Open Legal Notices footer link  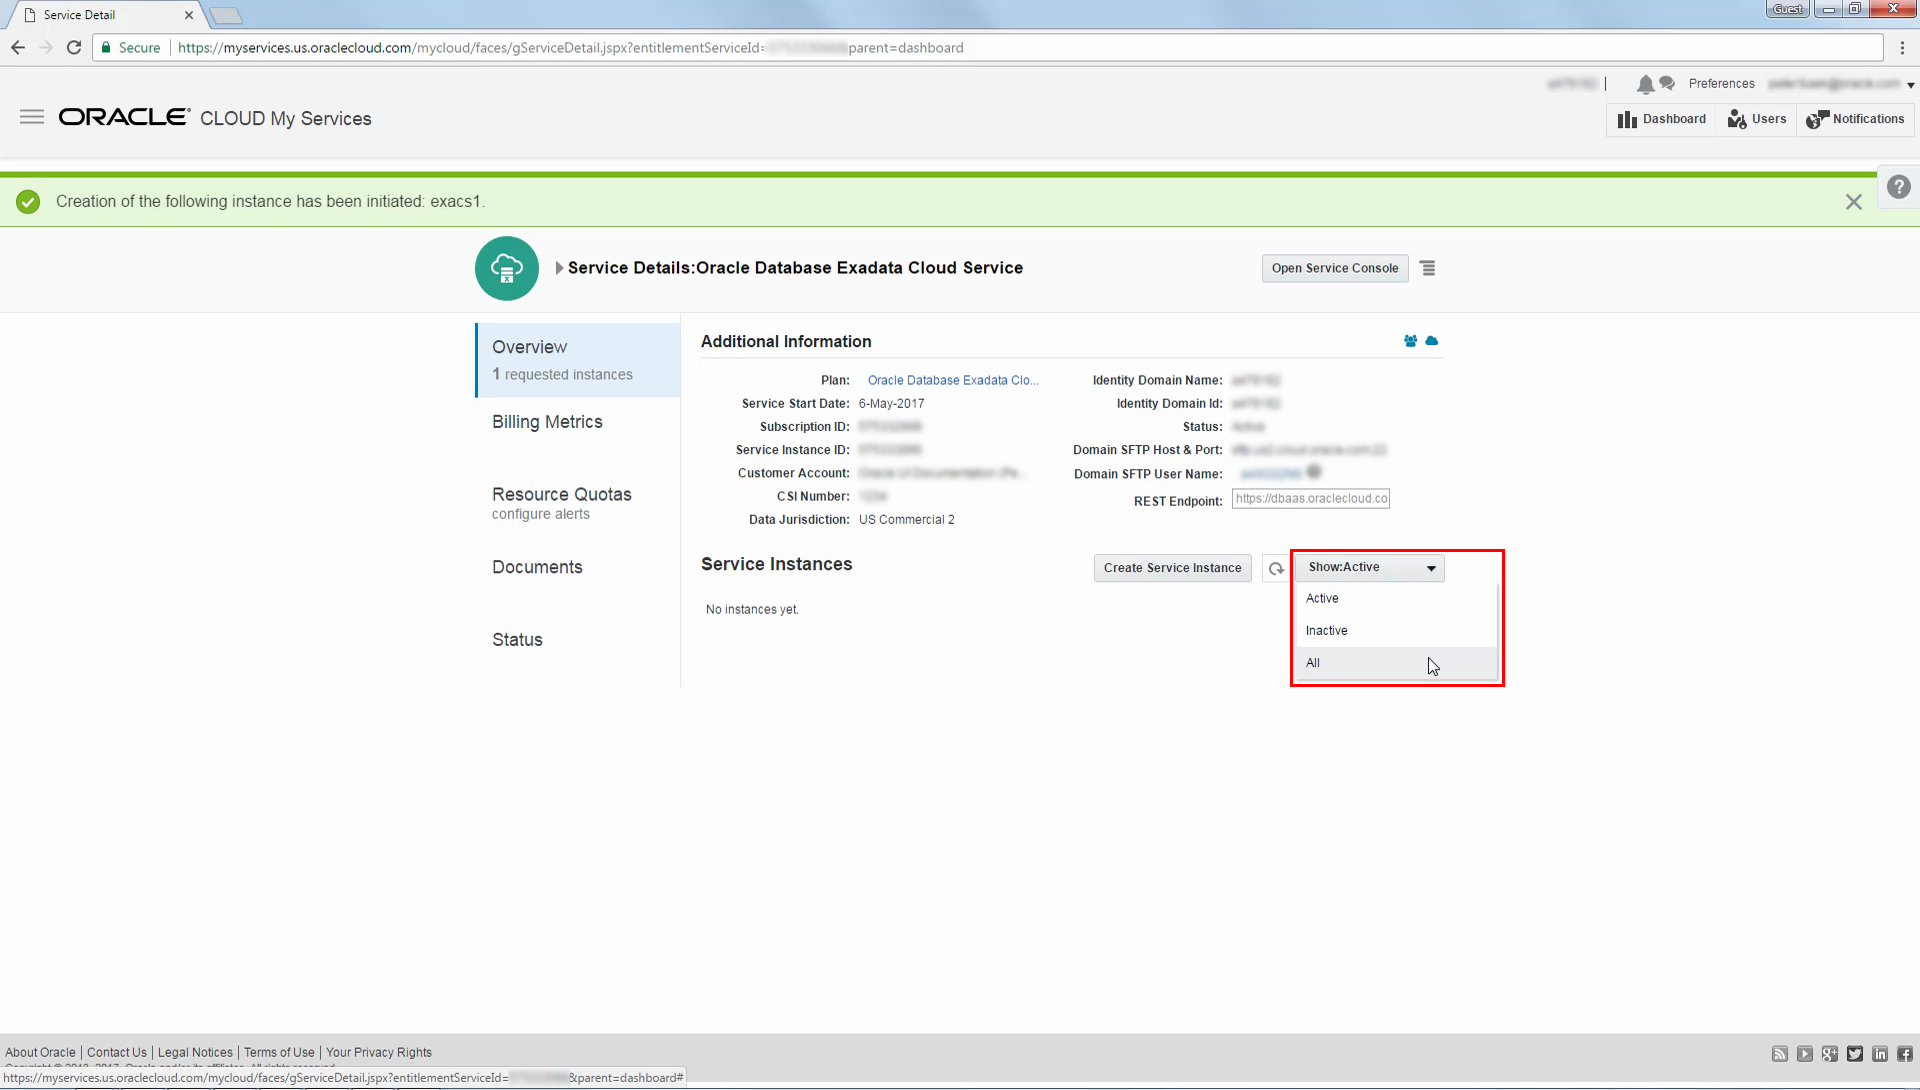coord(195,1053)
